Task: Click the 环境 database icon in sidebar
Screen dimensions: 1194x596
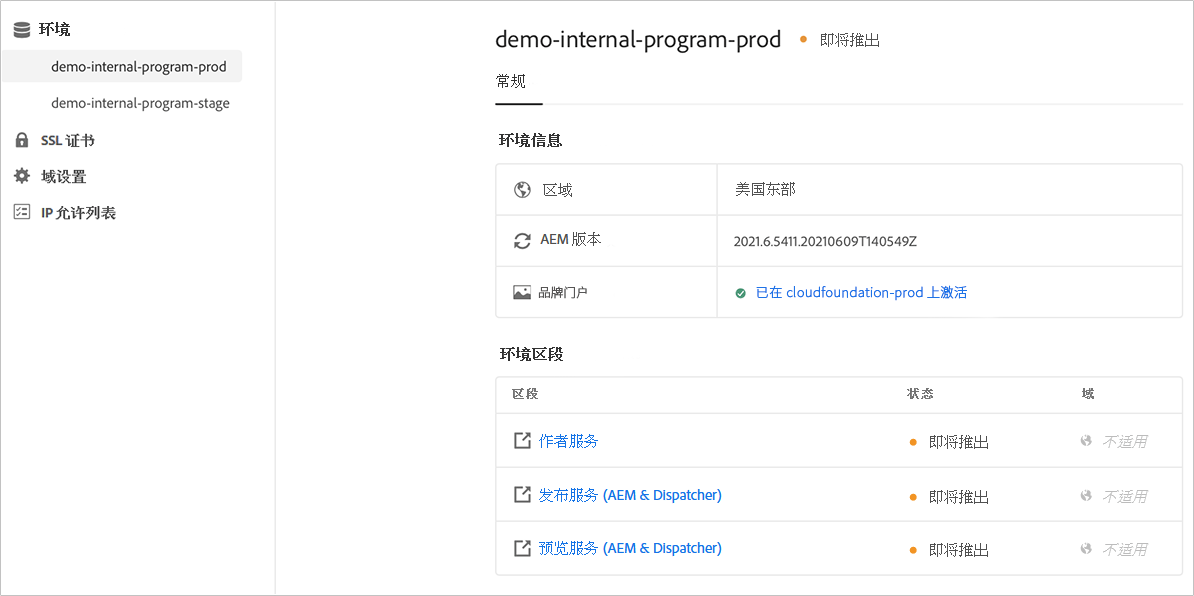Action: click(x=22, y=29)
